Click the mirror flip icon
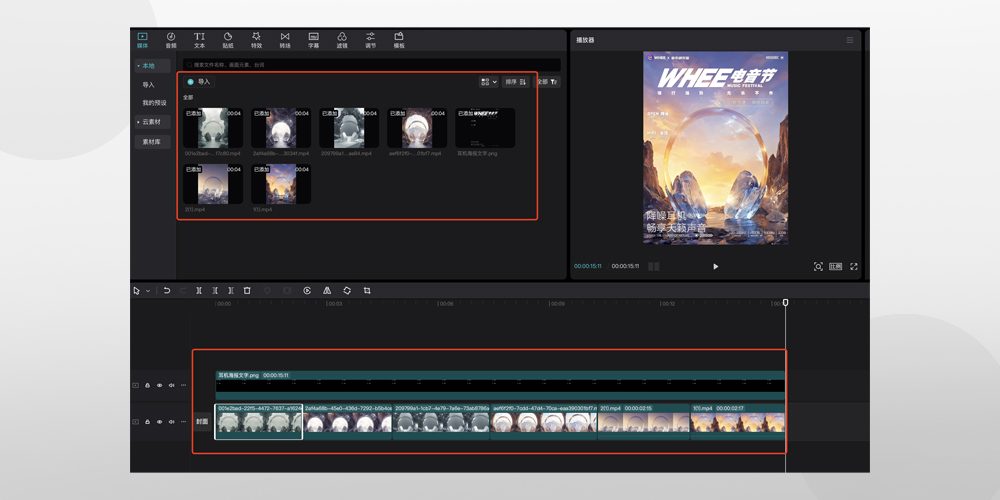The image size is (1000, 500). coord(327,291)
